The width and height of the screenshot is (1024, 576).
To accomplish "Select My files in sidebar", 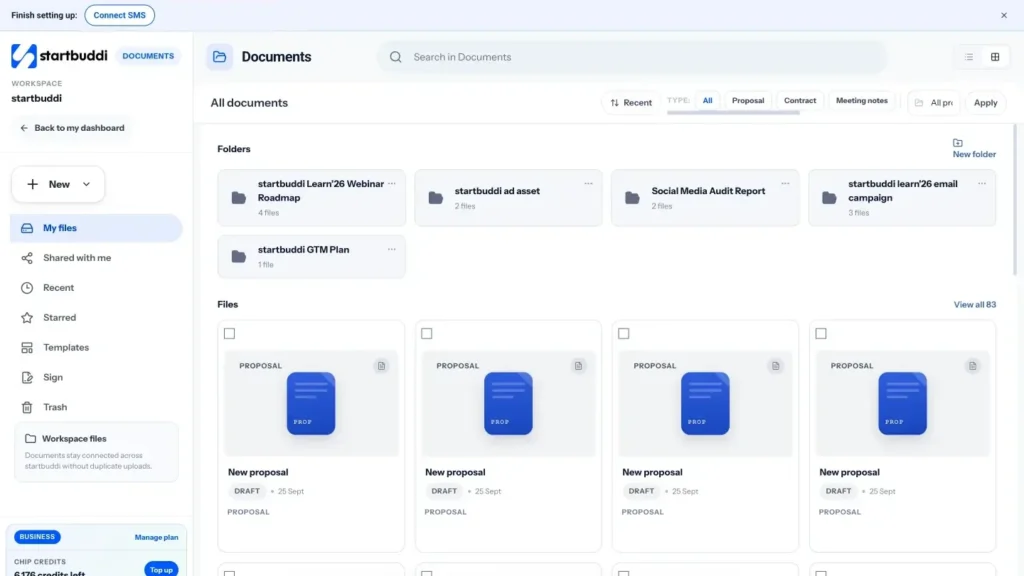I will 96,228.
